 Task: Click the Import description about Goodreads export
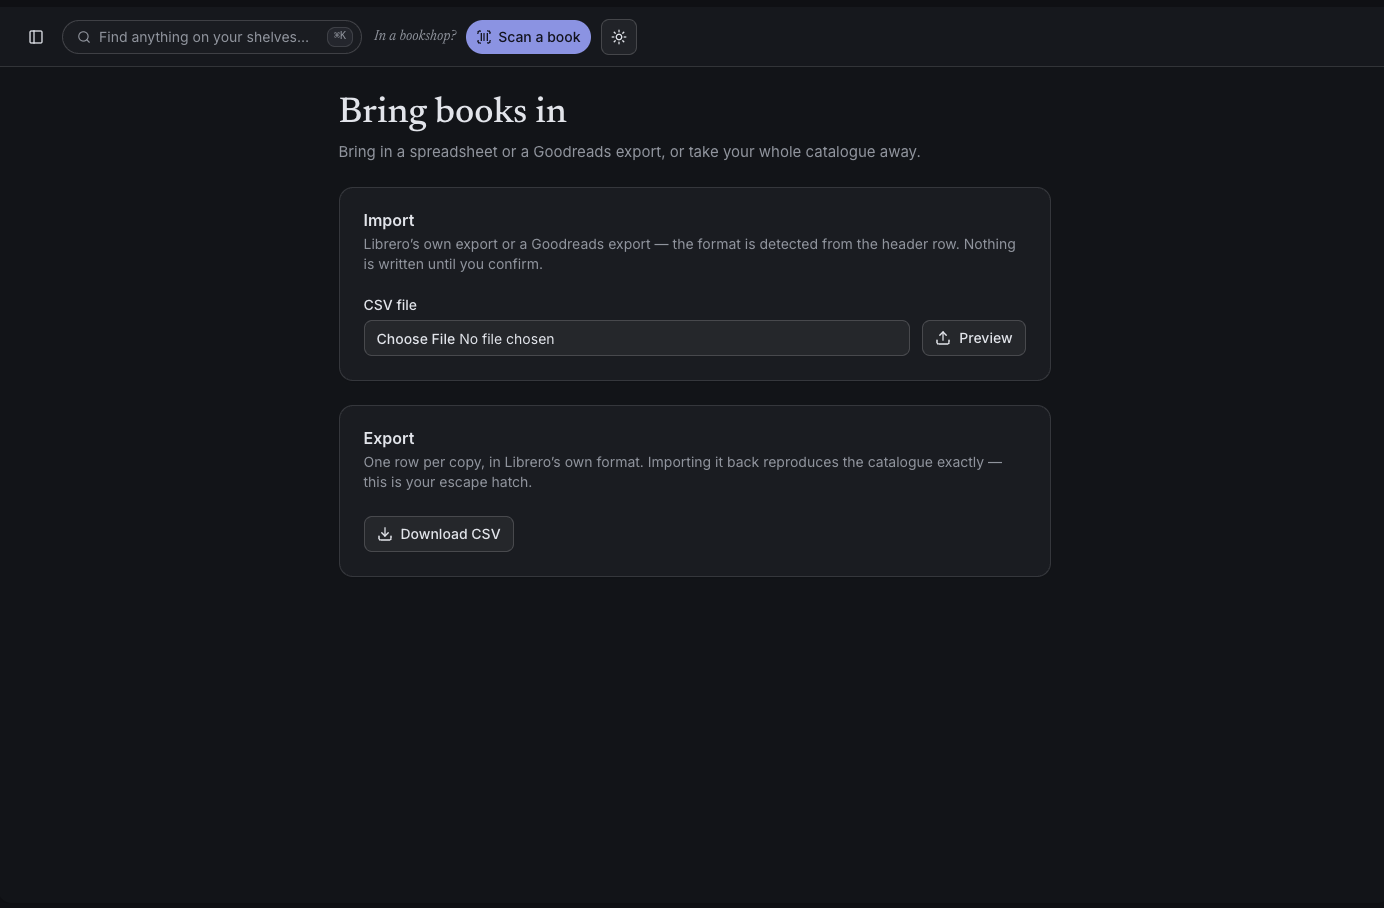[x=690, y=254]
